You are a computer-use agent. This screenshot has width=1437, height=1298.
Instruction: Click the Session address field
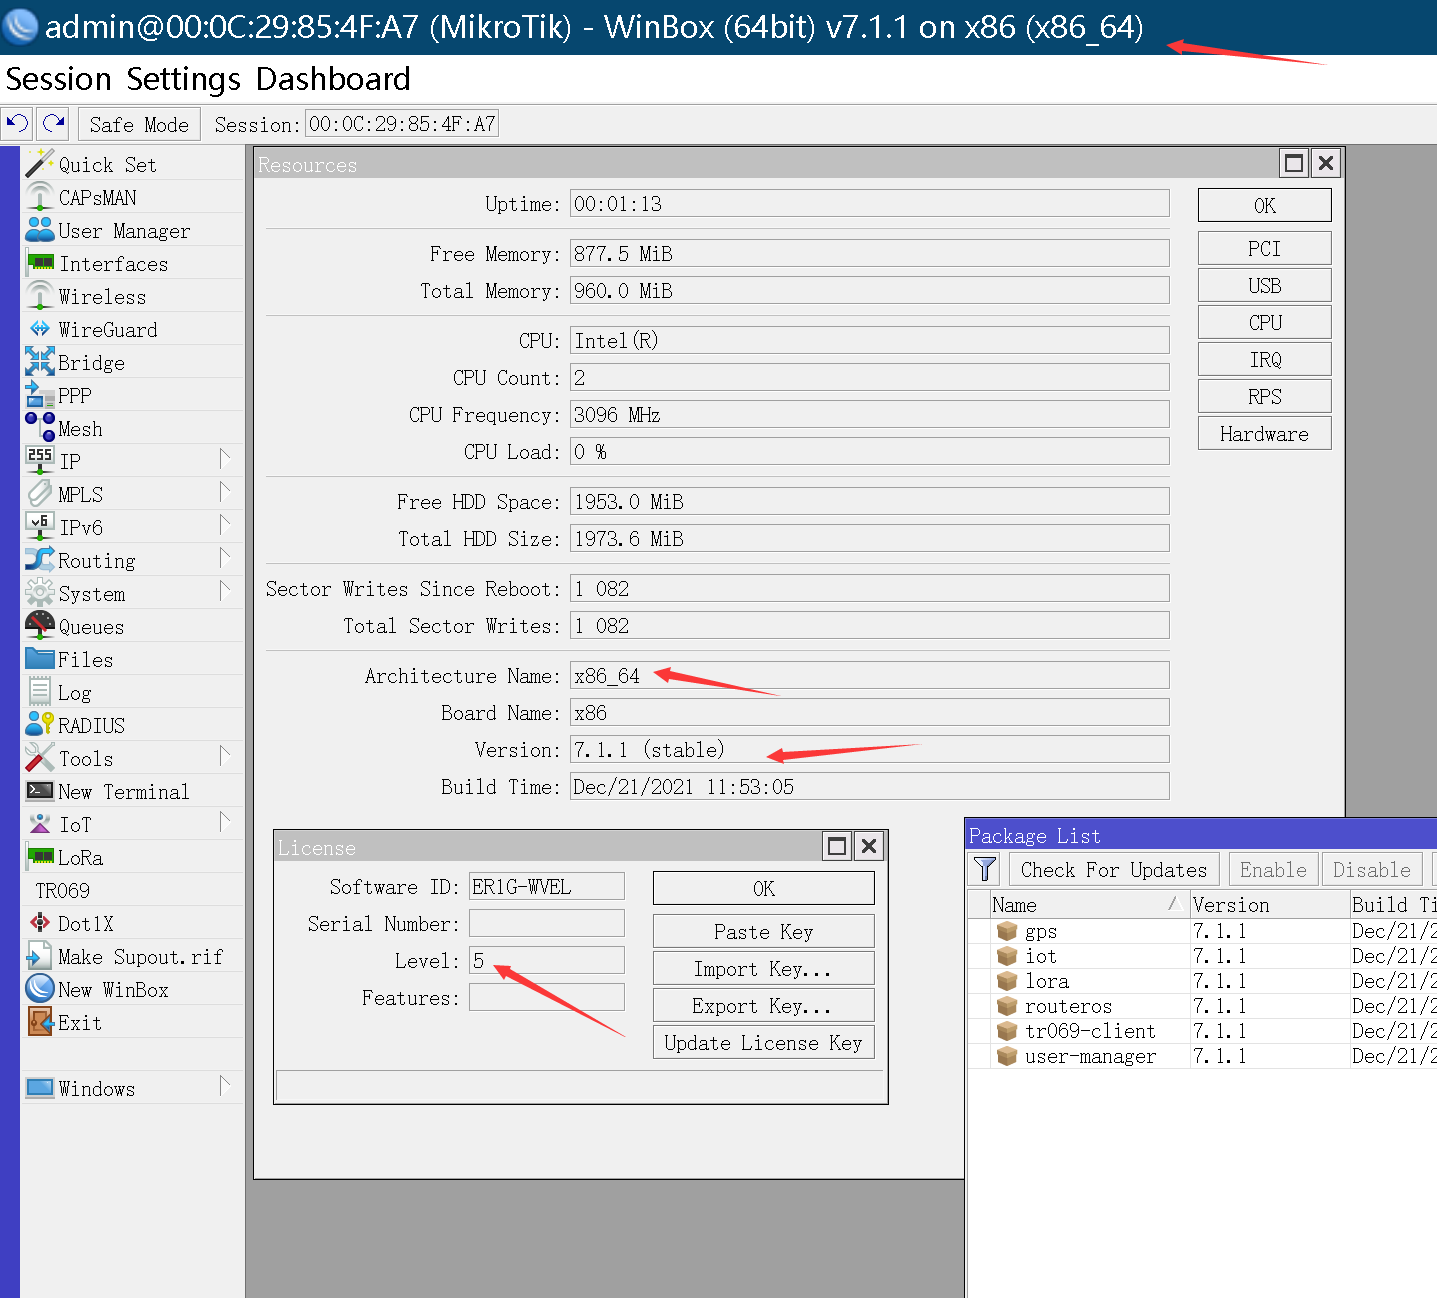402,124
